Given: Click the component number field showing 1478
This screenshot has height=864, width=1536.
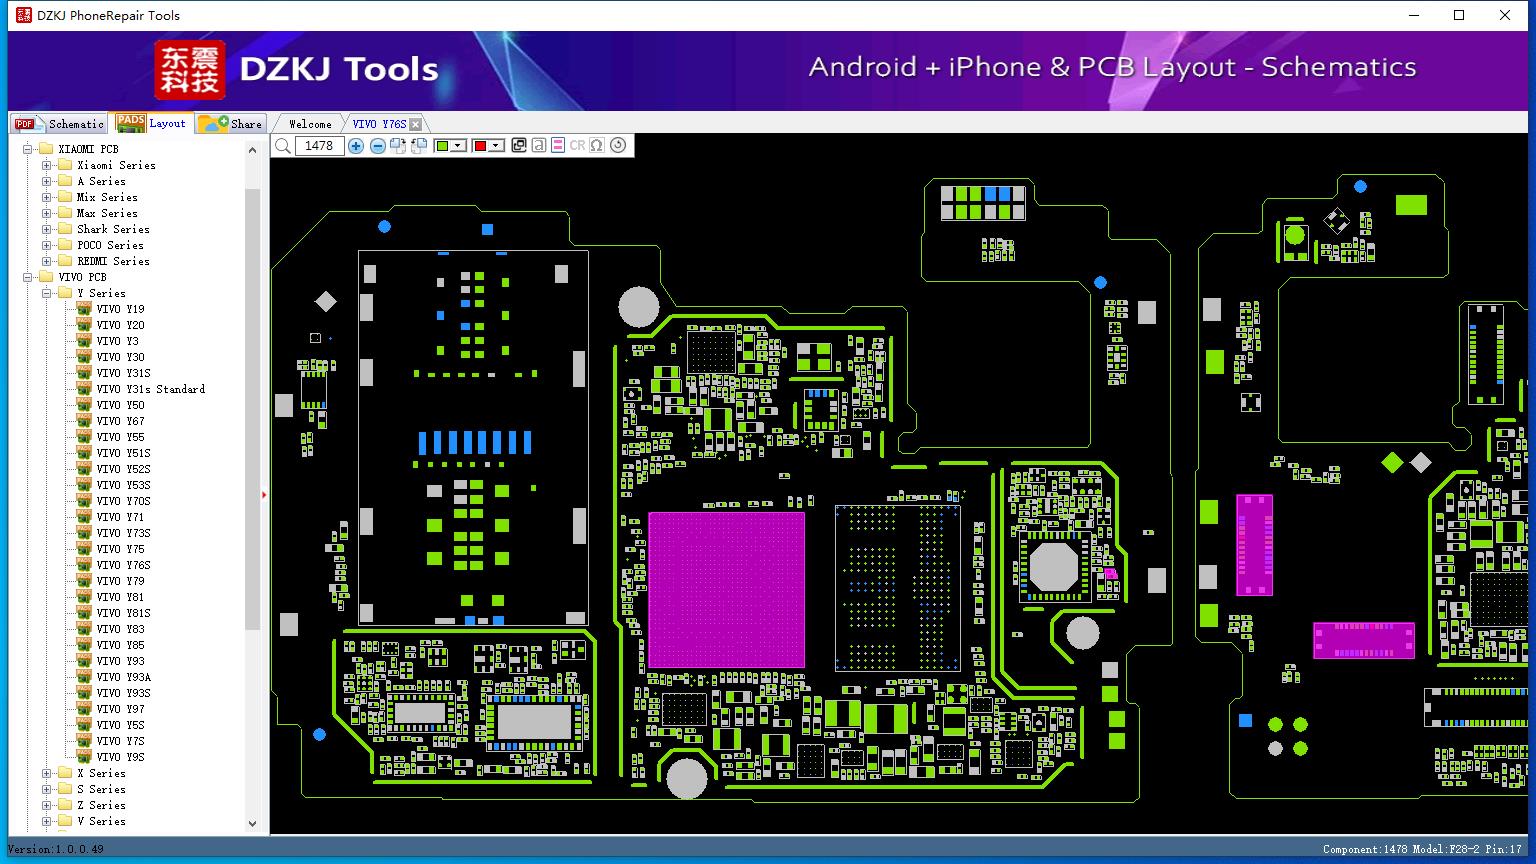Looking at the screenshot, I should pos(319,146).
